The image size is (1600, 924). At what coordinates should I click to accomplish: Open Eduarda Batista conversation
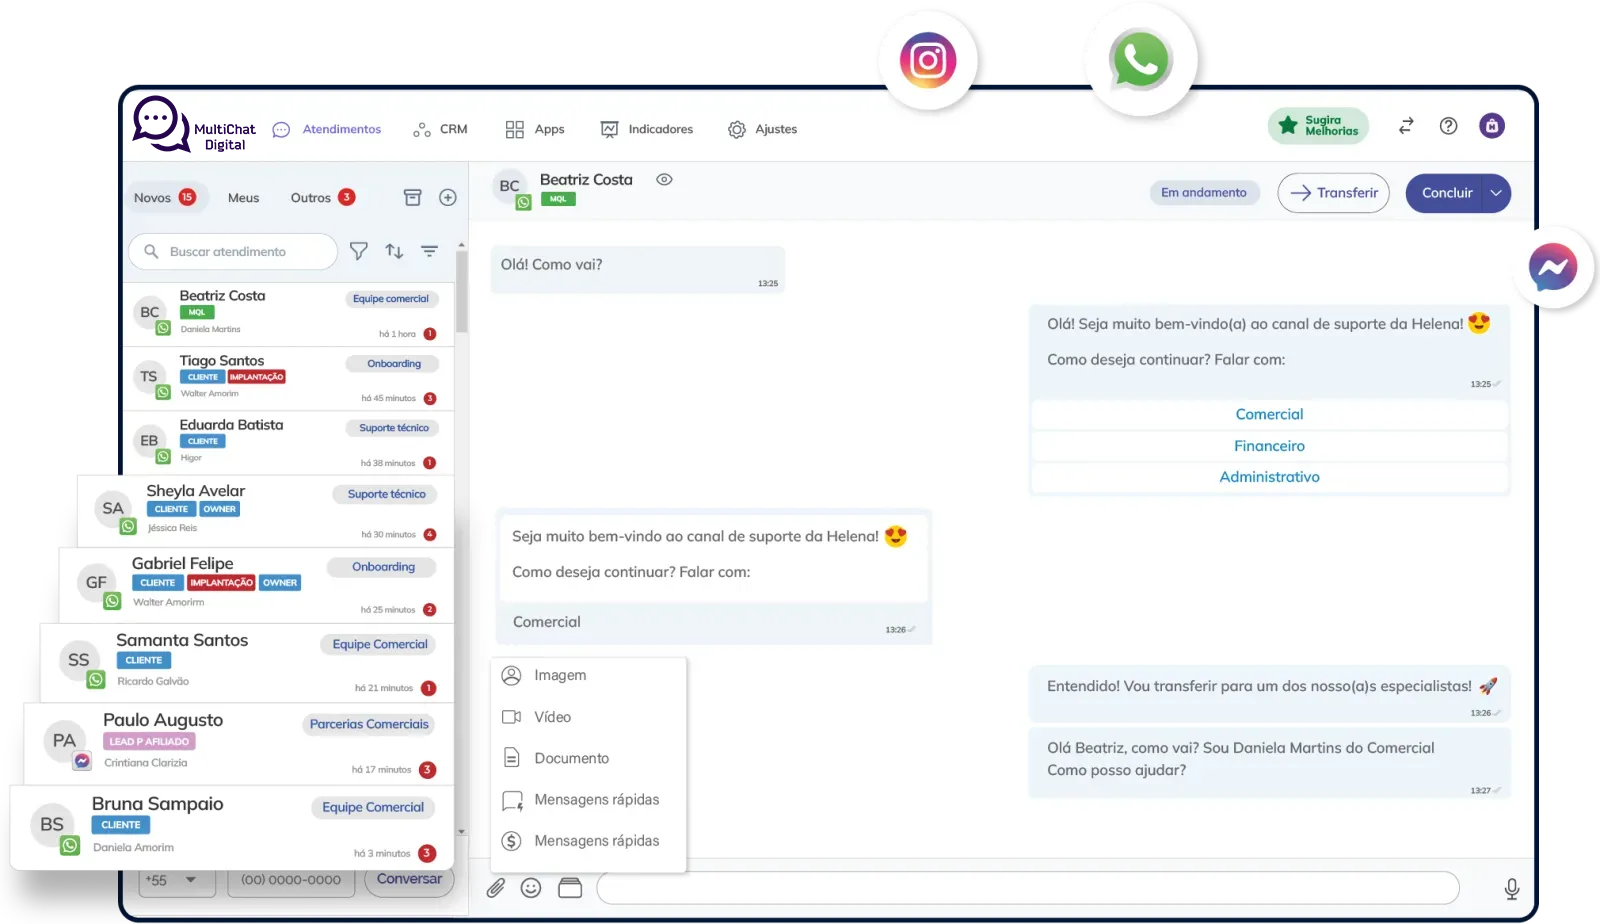point(288,443)
